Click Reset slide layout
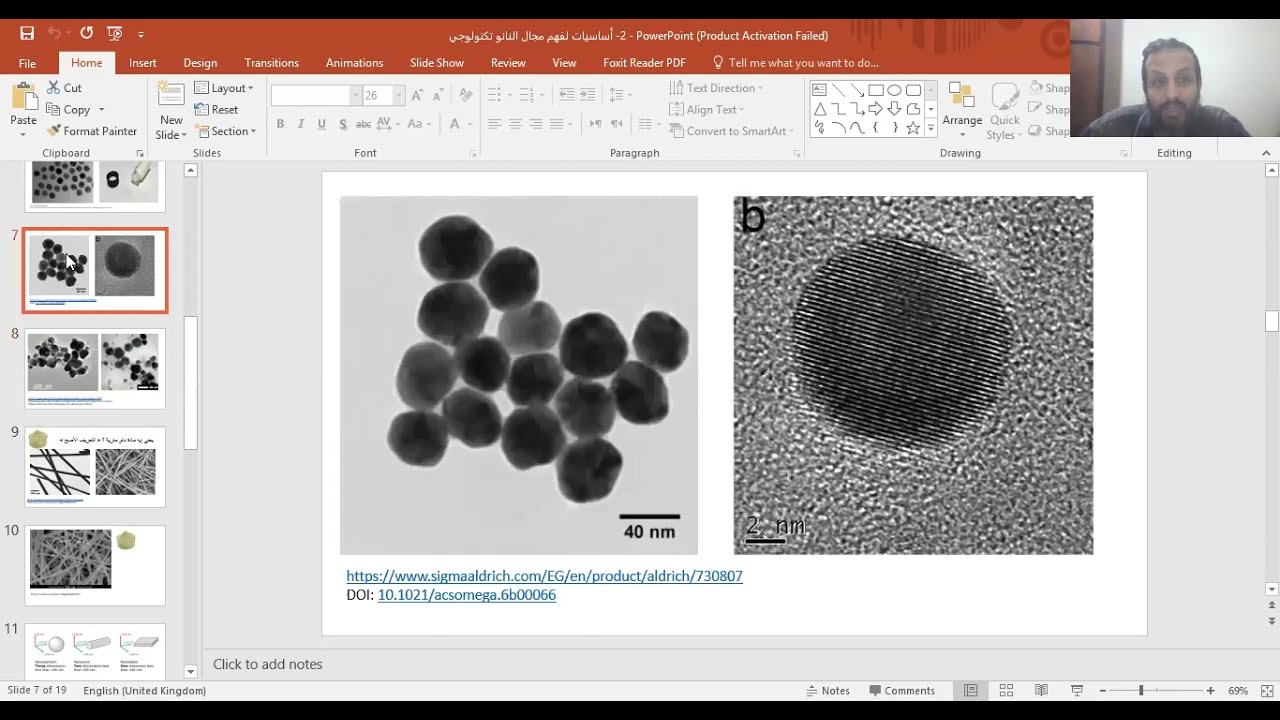Viewport: 1280px width, 720px height. point(217,110)
